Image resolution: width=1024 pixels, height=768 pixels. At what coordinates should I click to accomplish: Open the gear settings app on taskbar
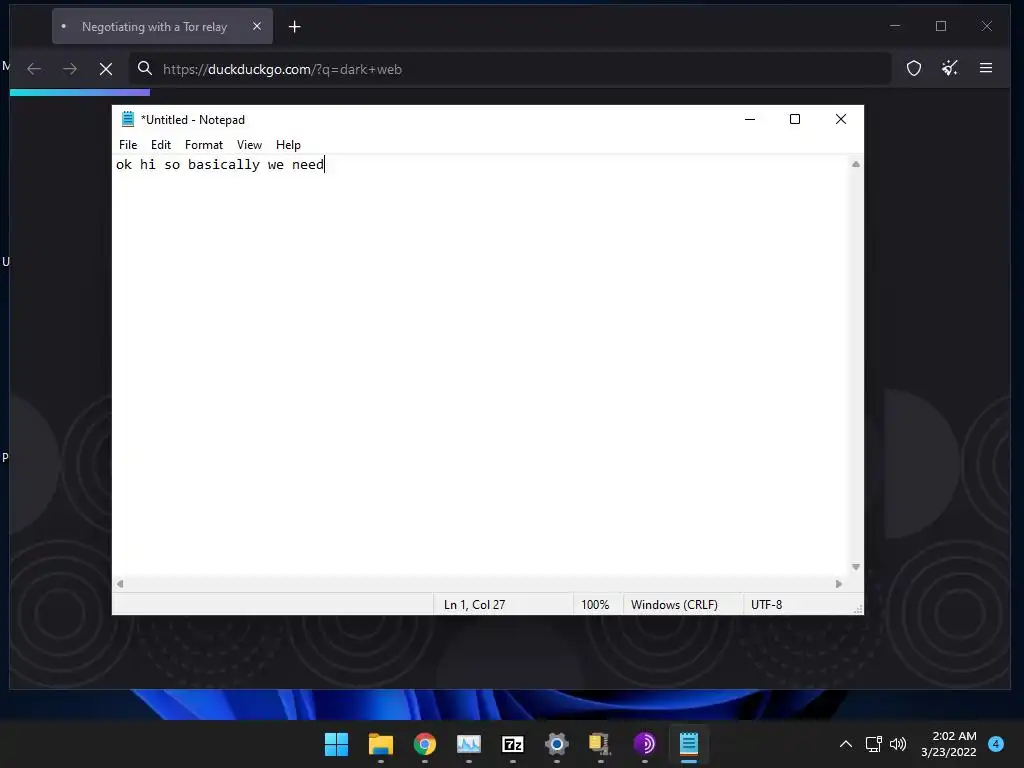click(x=557, y=744)
